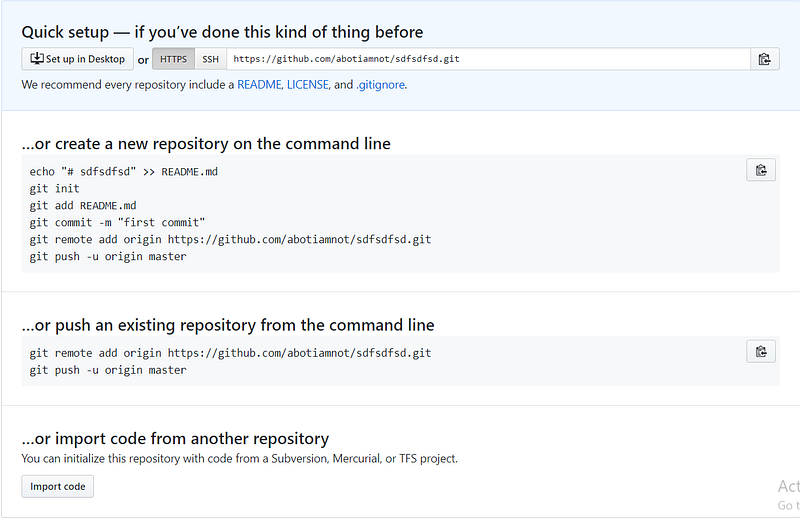Image resolution: width=800 pixels, height=521 pixels.
Task: Open the .gitignore link
Action: [x=380, y=85]
